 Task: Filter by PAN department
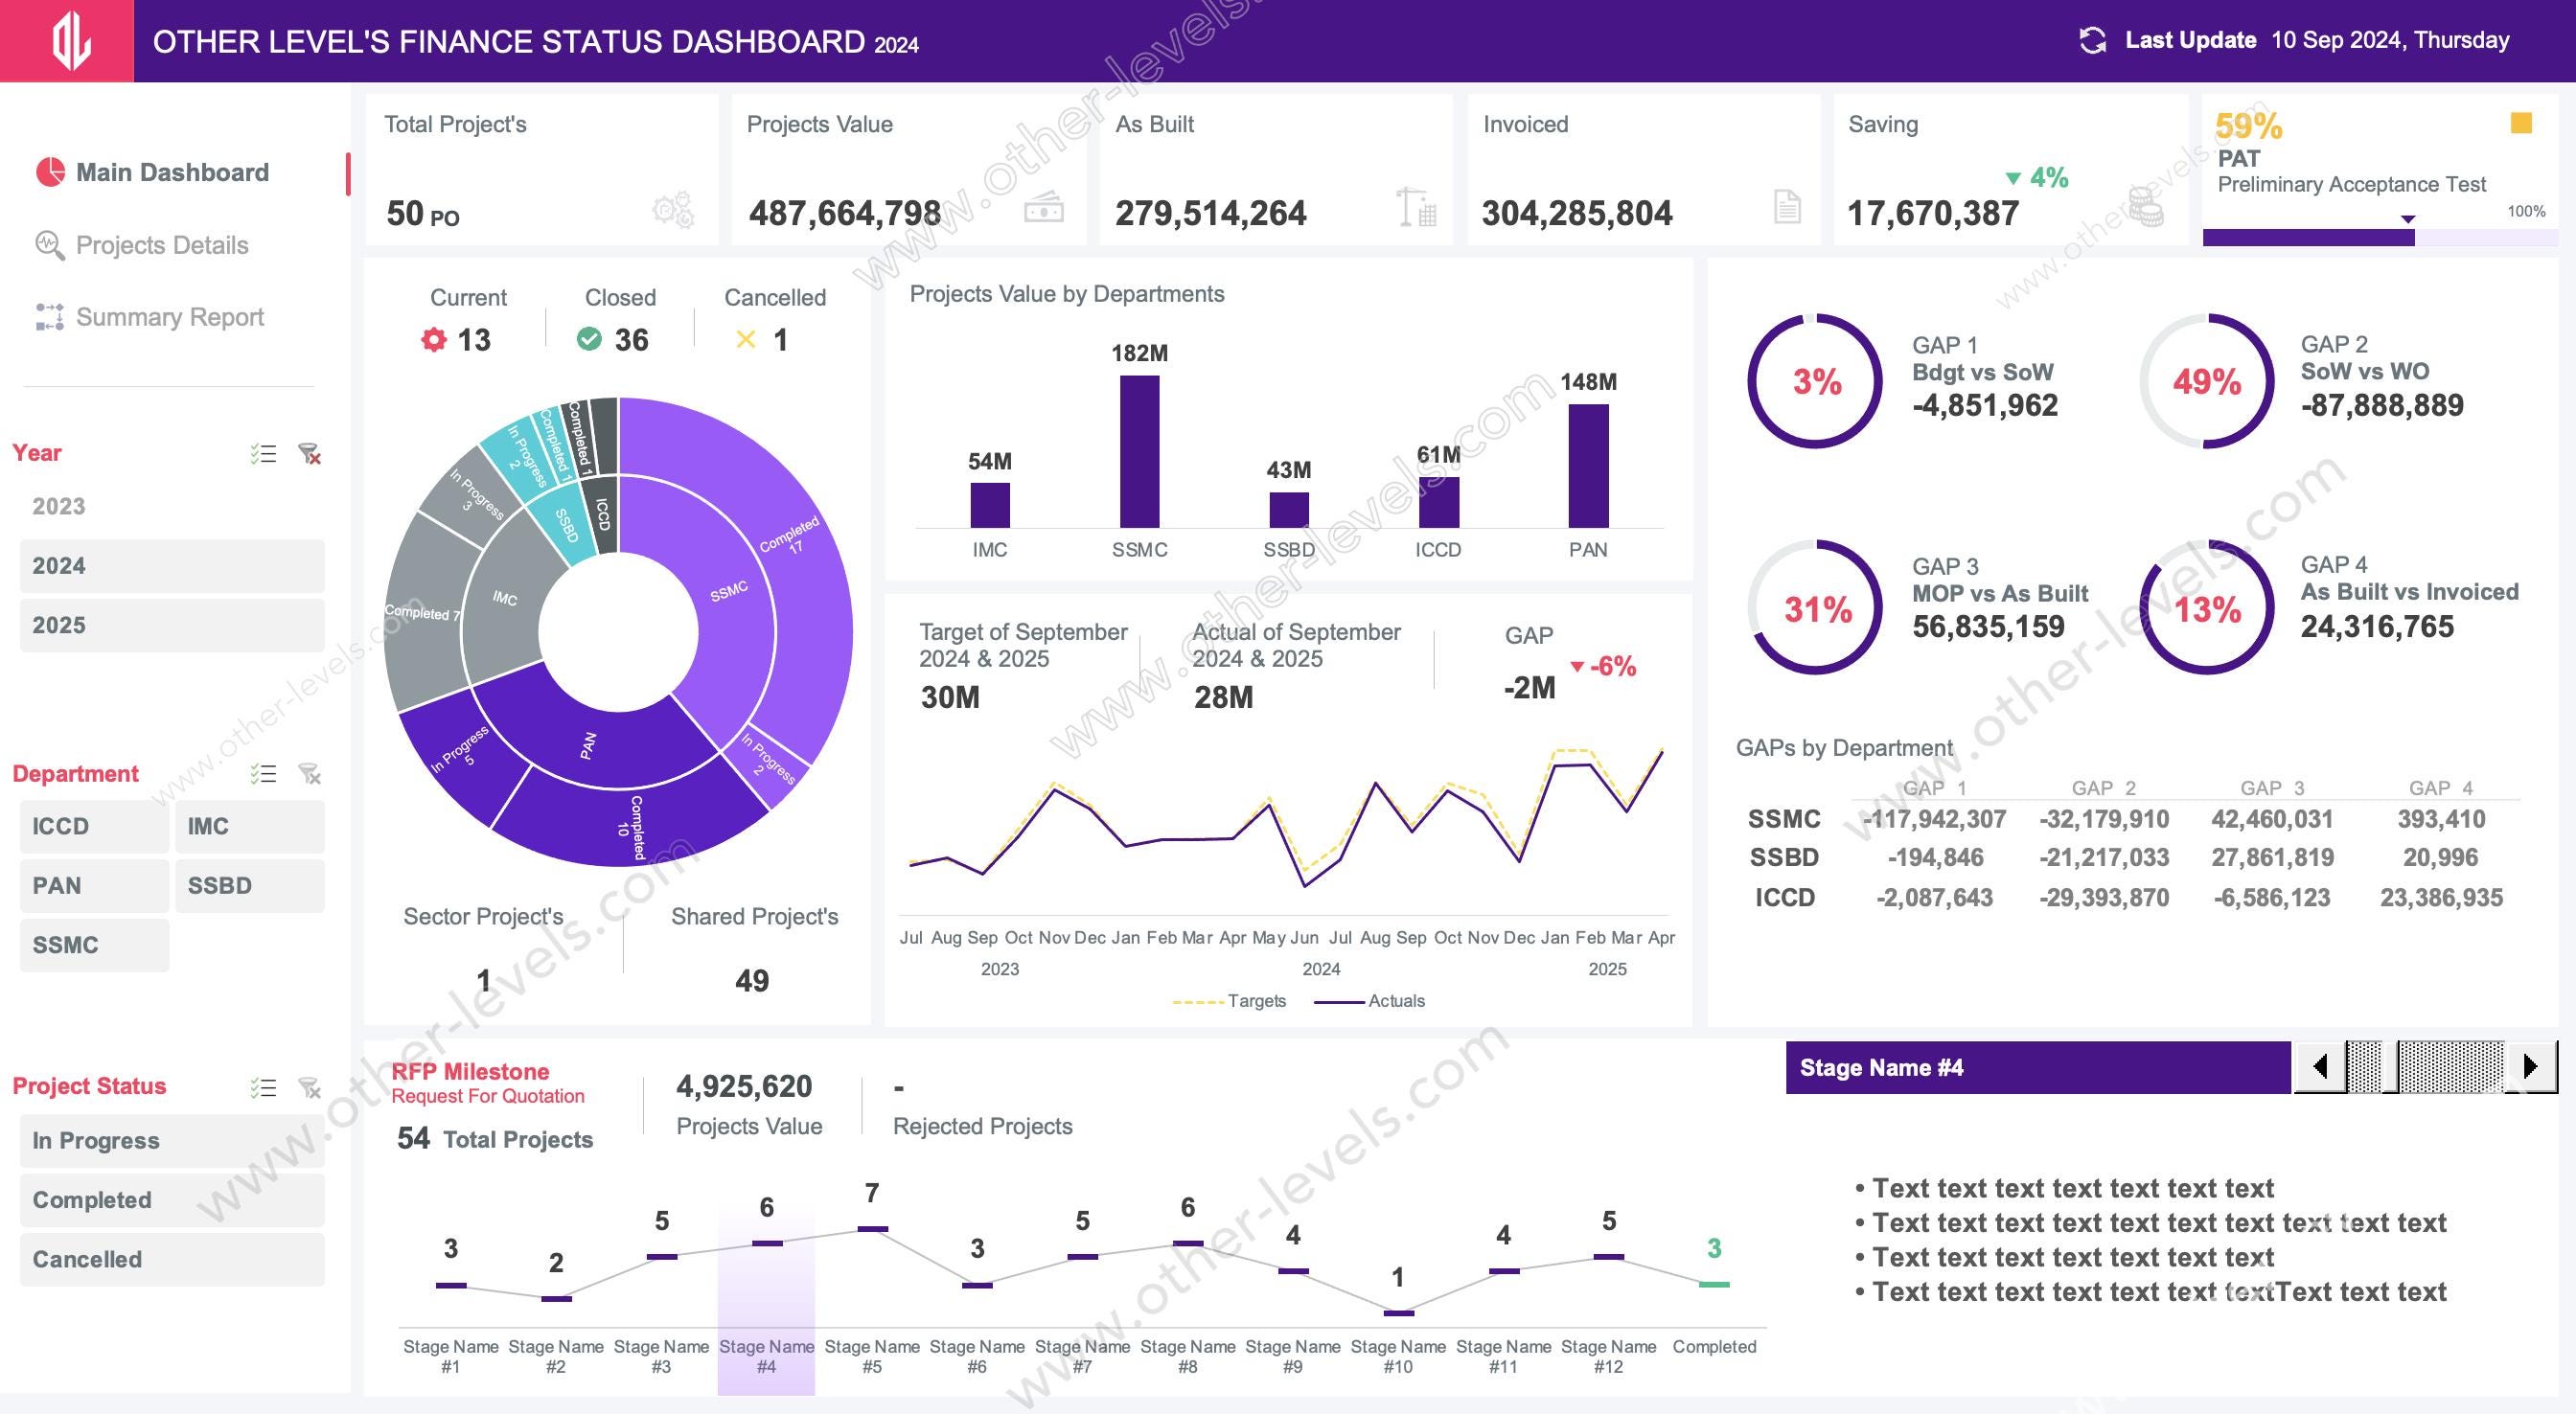click(94, 885)
